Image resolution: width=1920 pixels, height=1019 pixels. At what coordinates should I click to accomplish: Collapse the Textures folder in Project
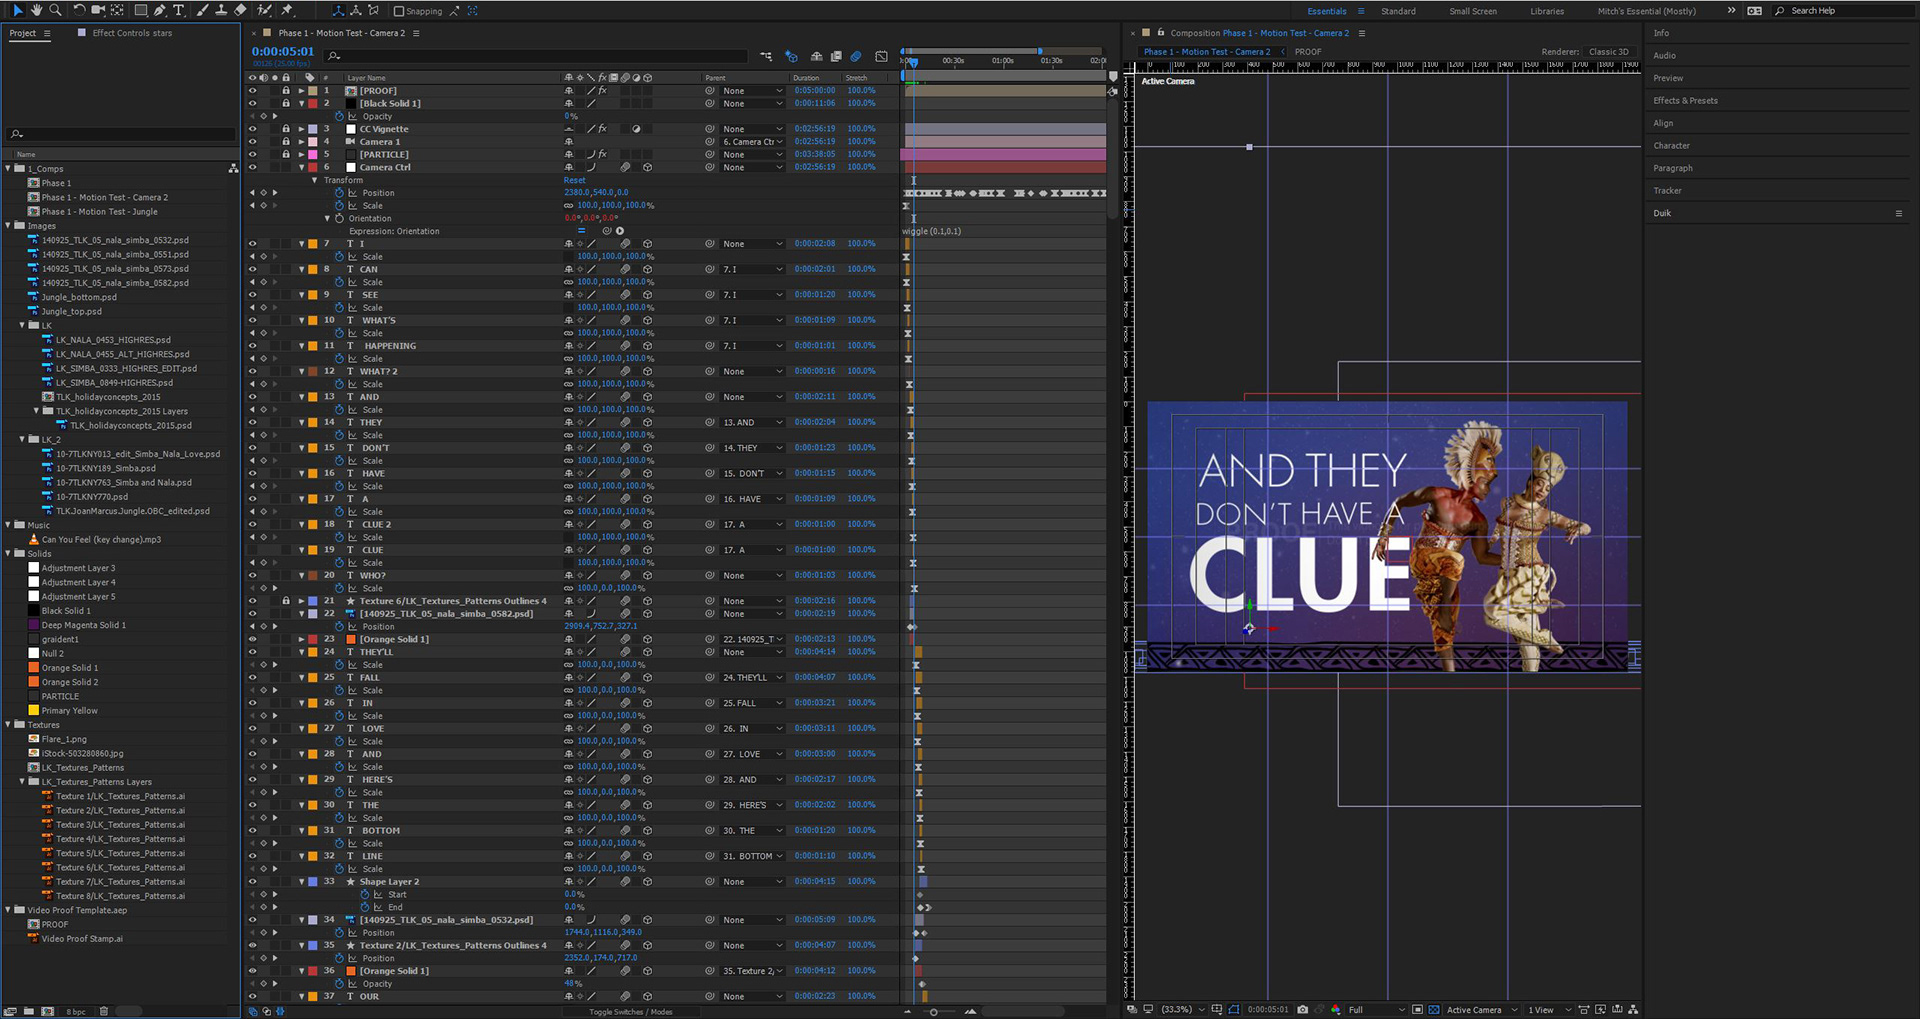tap(9, 725)
